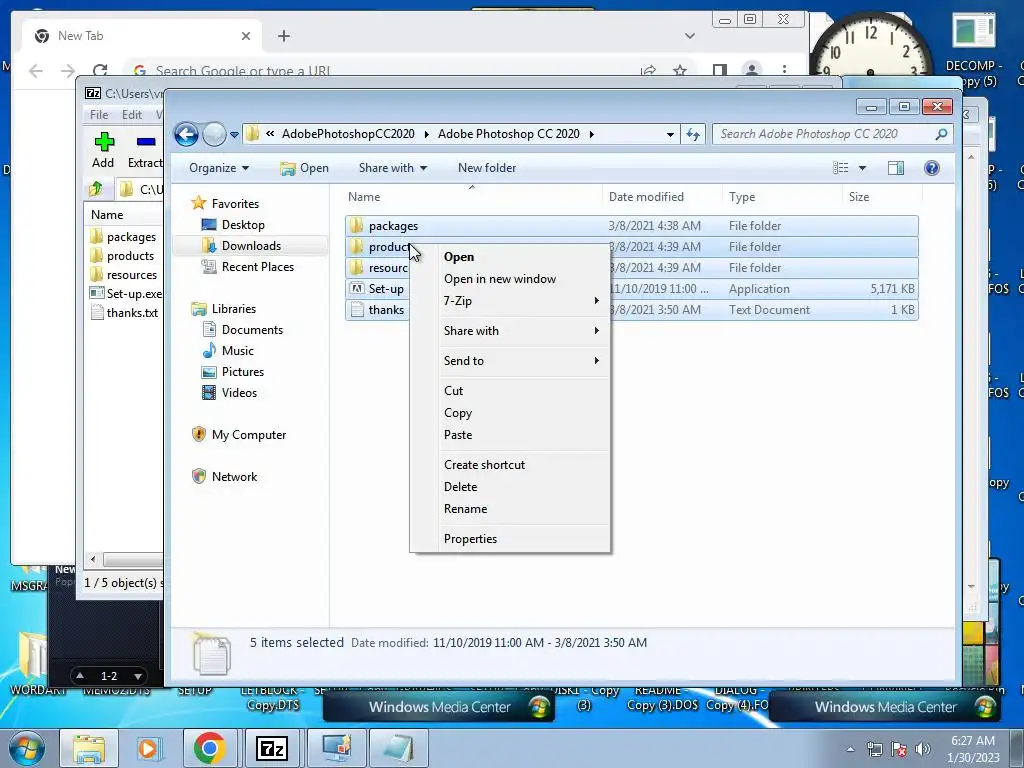Screen dimensions: 1024x768
Task: Click the refresh button beside address bar
Action: pos(692,135)
